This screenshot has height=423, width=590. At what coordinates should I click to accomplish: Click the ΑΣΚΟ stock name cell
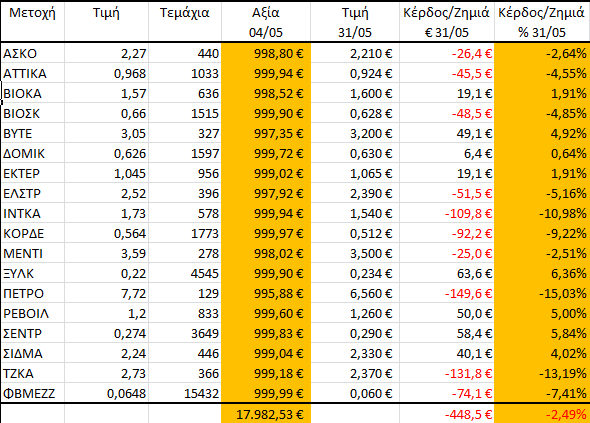[x=33, y=53]
